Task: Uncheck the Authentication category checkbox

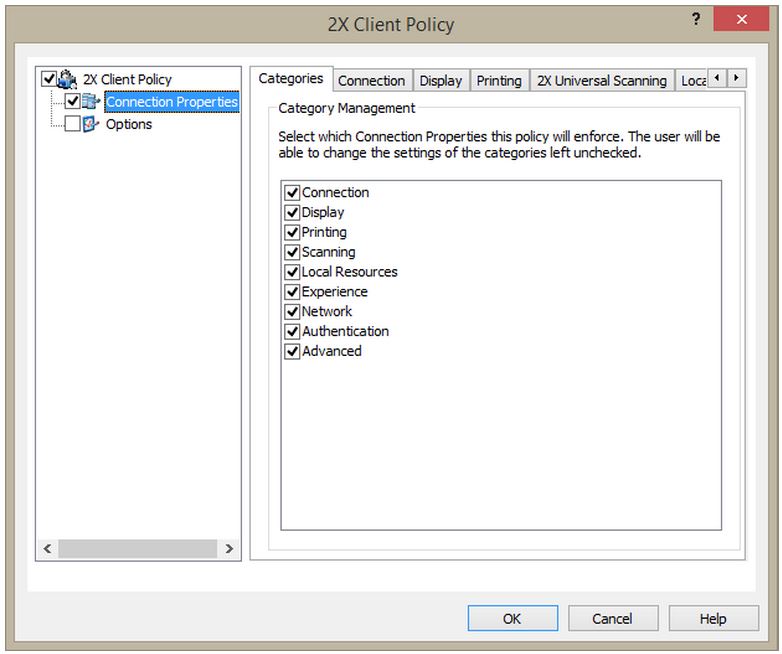Action: [292, 331]
